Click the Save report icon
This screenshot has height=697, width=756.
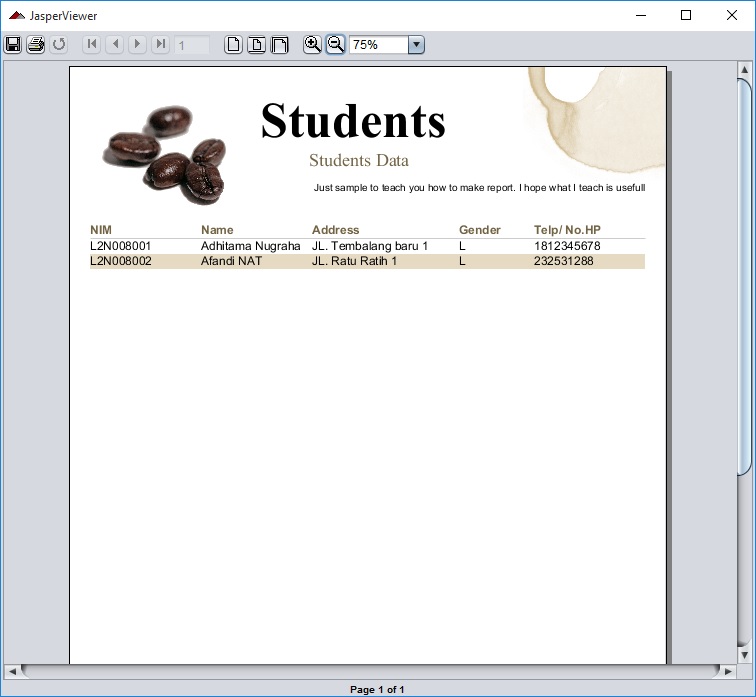13,44
